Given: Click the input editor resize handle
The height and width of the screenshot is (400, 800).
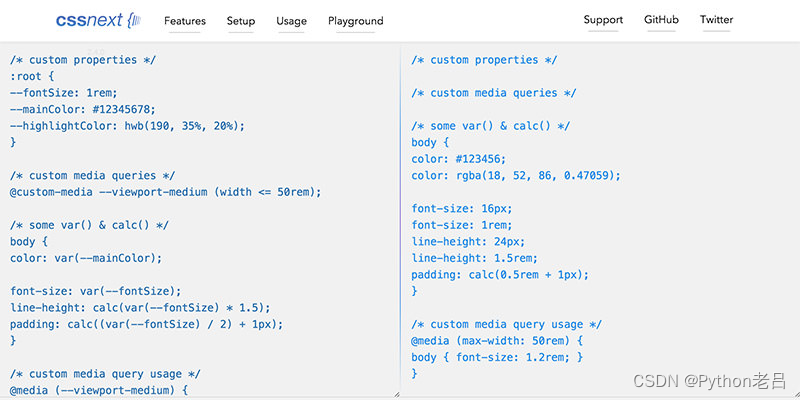Looking at the screenshot, I should [x=395, y=394].
